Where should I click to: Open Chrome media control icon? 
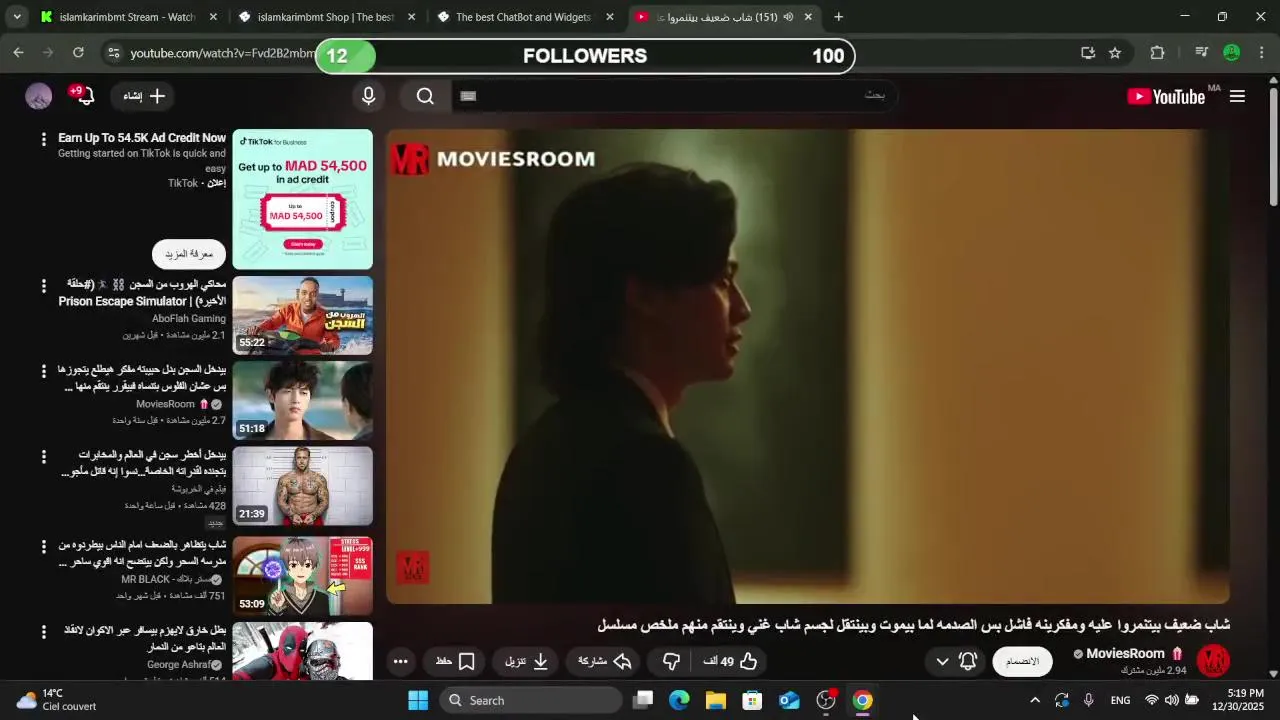coord(1202,53)
